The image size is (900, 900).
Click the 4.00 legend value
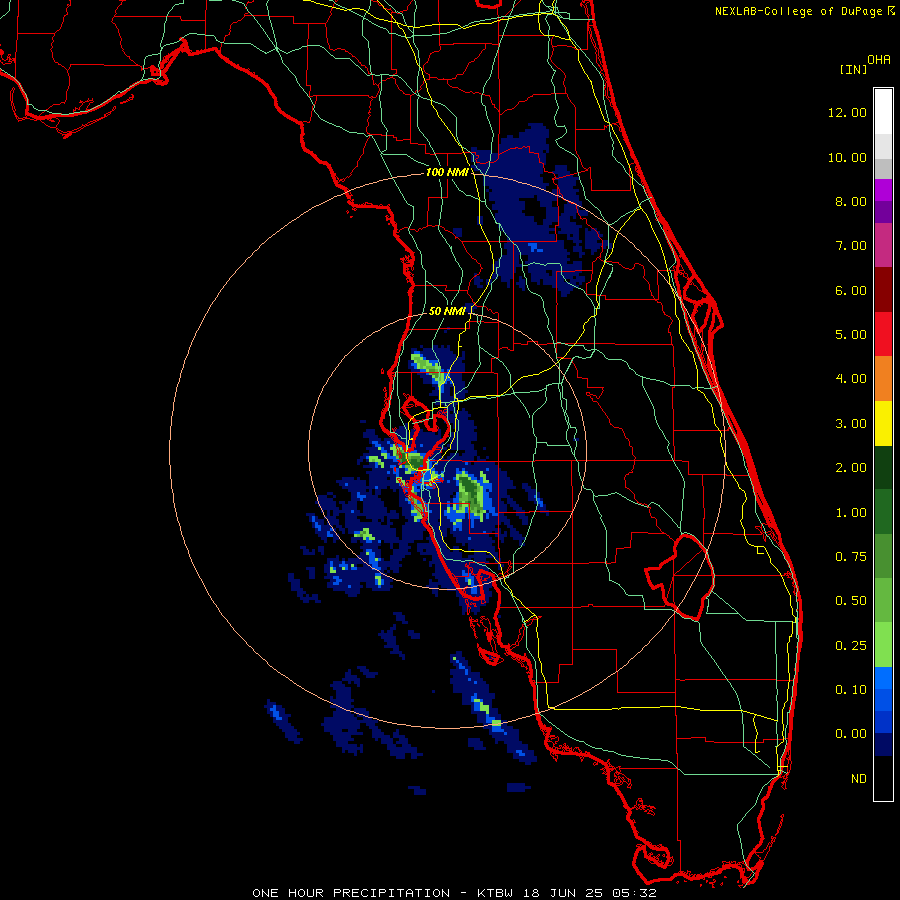point(851,379)
